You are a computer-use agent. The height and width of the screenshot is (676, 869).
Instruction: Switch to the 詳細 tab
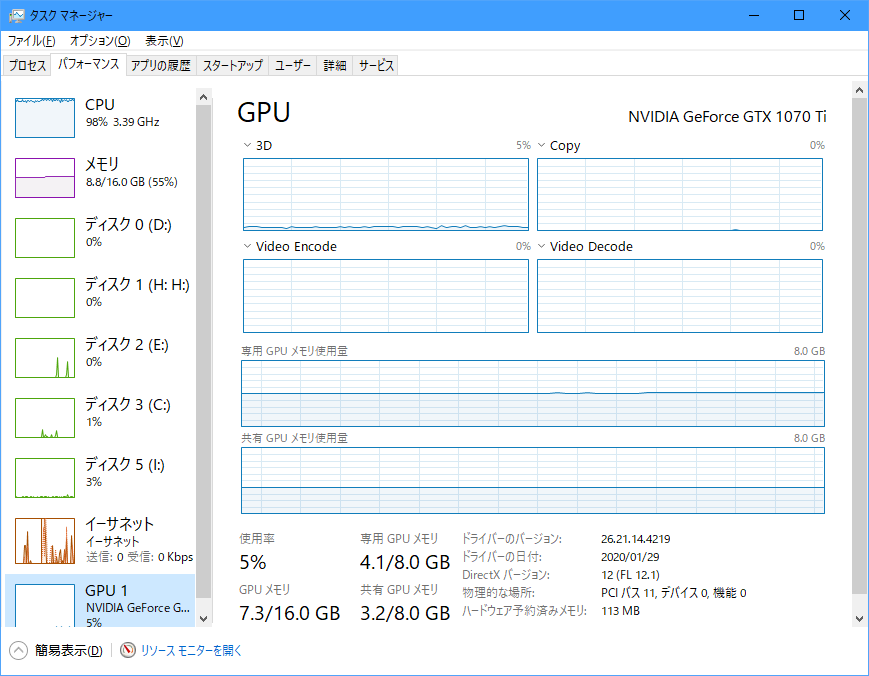coord(335,65)
